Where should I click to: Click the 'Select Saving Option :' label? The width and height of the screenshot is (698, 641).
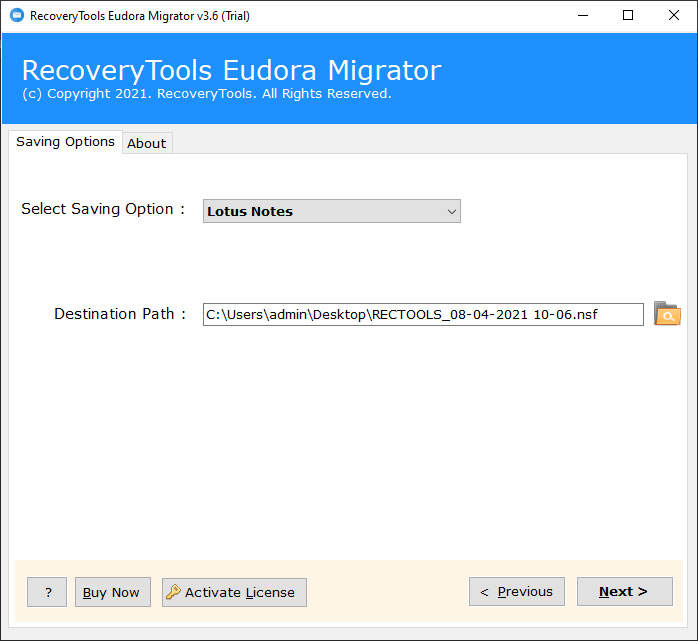click(103, 209)
